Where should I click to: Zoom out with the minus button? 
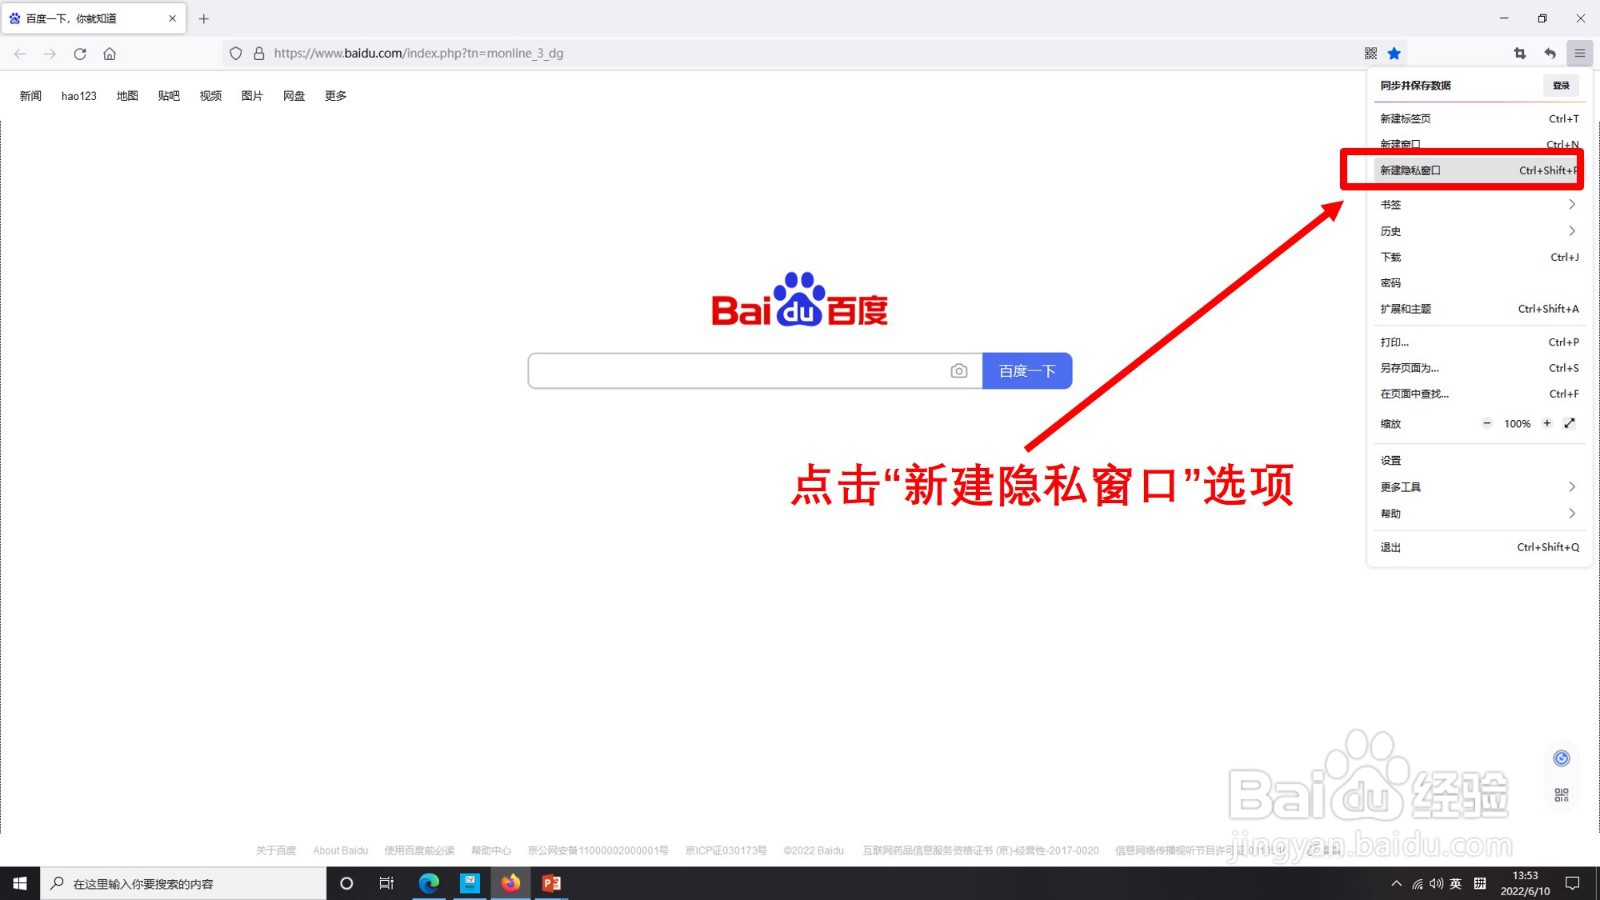click(1487, 424)
